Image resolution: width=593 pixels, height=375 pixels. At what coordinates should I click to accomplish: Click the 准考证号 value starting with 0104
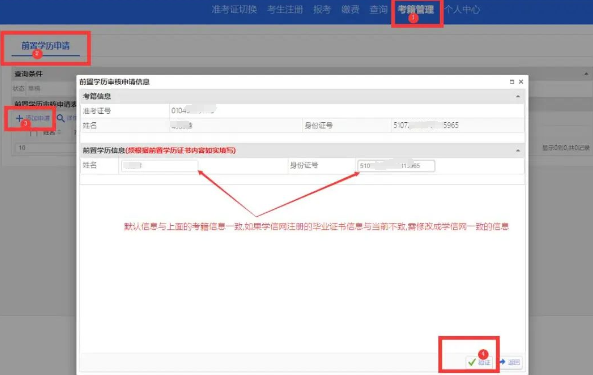(x=193, y=111)
